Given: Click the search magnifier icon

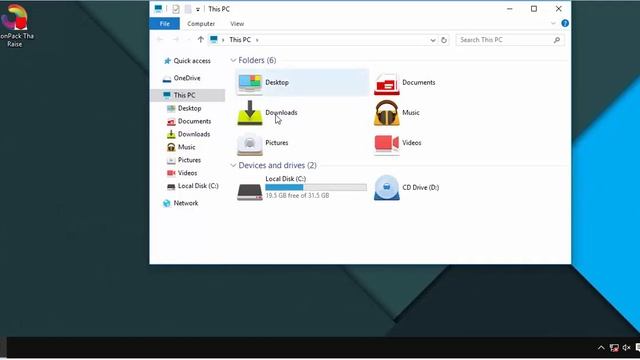Looking at the screenshot, I should coord(557,40).
